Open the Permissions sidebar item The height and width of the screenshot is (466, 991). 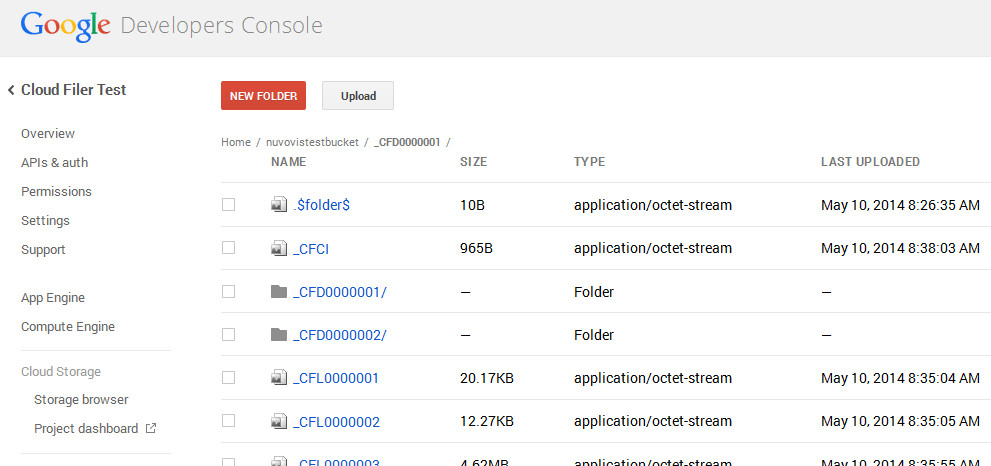coord(56,191)
